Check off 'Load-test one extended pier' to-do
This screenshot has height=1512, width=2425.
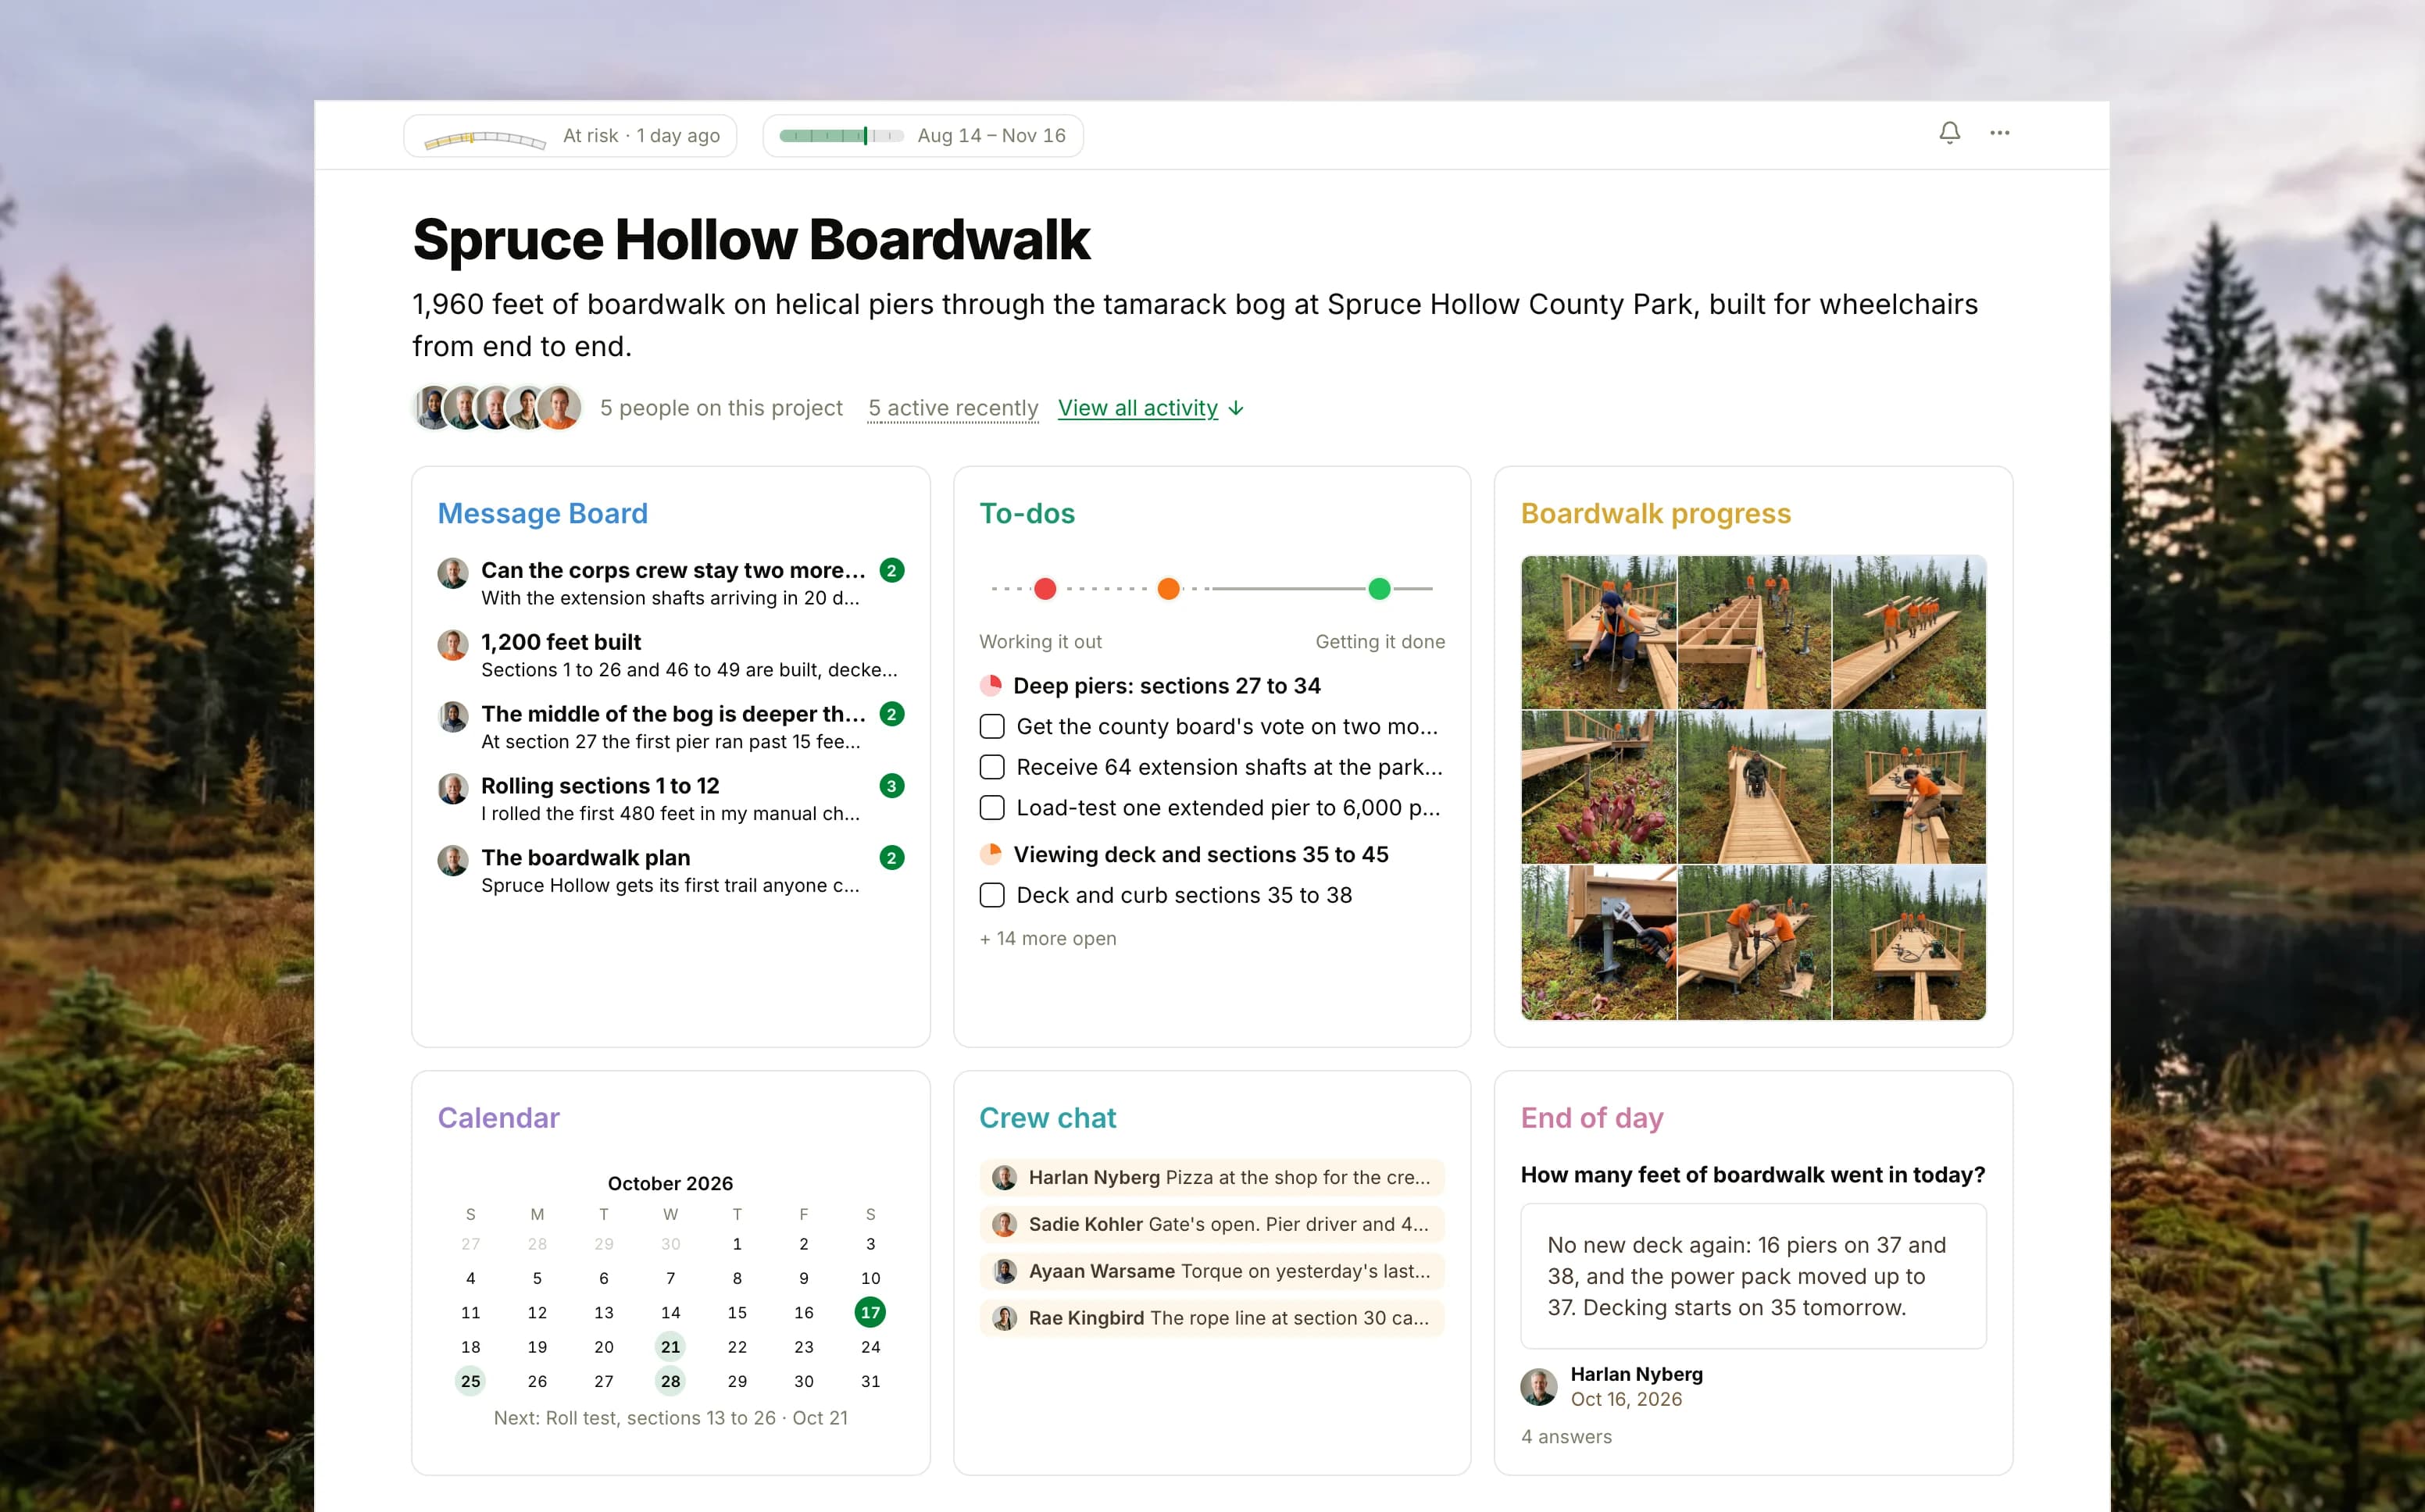click(x=992, y=808)
